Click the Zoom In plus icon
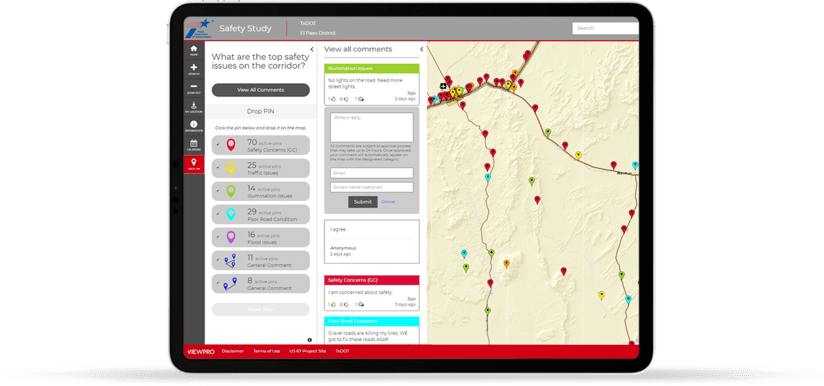The height and width of the screenshot is (386, 824). click(x=194, y=69)
